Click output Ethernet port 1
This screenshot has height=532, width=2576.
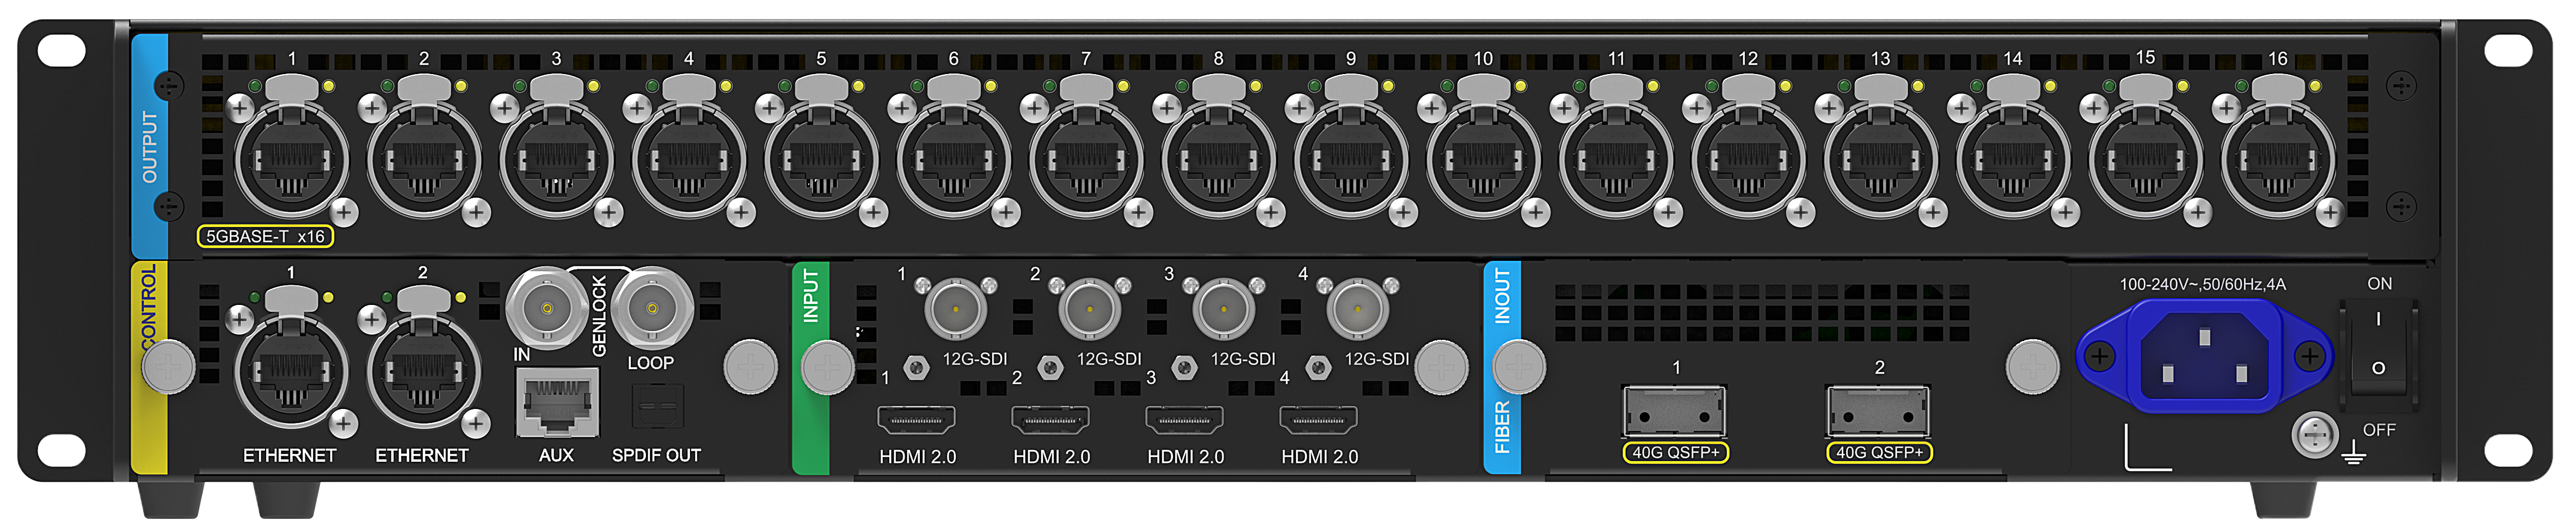pyautogui.click(x=291, y=160)
